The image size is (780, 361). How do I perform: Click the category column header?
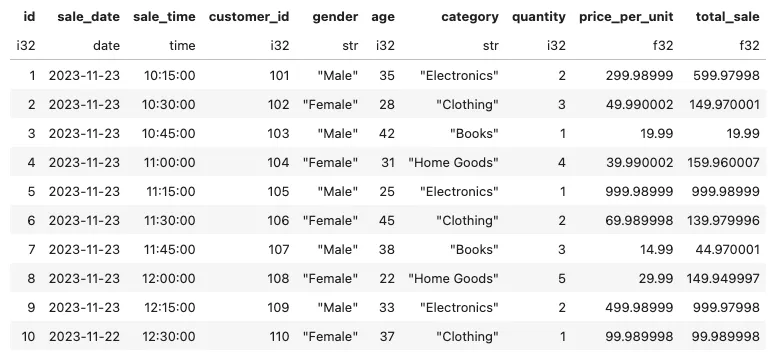click(470, 17)
